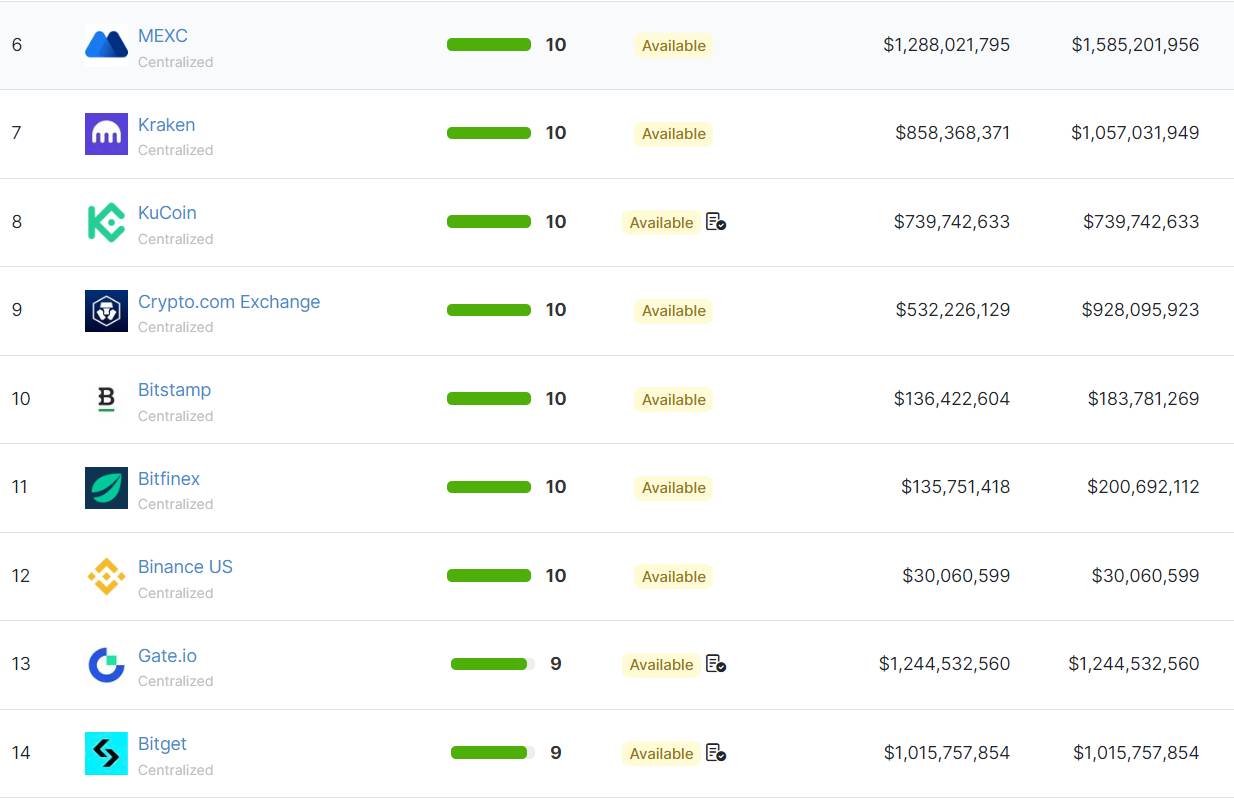
Task: Open the Bitget exchange link
Action: pyautogui.click(x=162, y=744)
